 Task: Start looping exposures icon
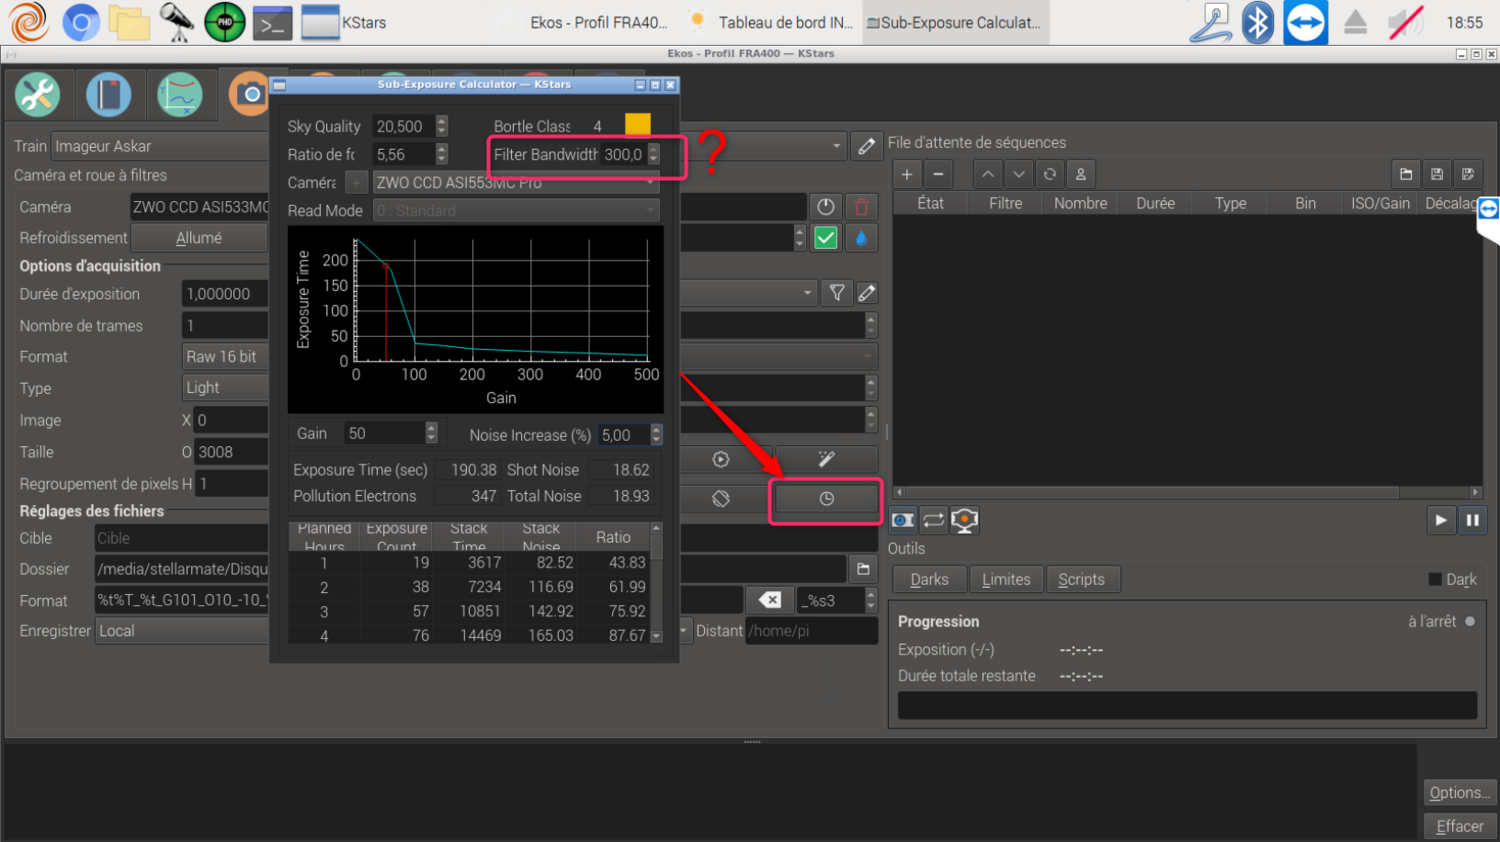click(934, 520)
